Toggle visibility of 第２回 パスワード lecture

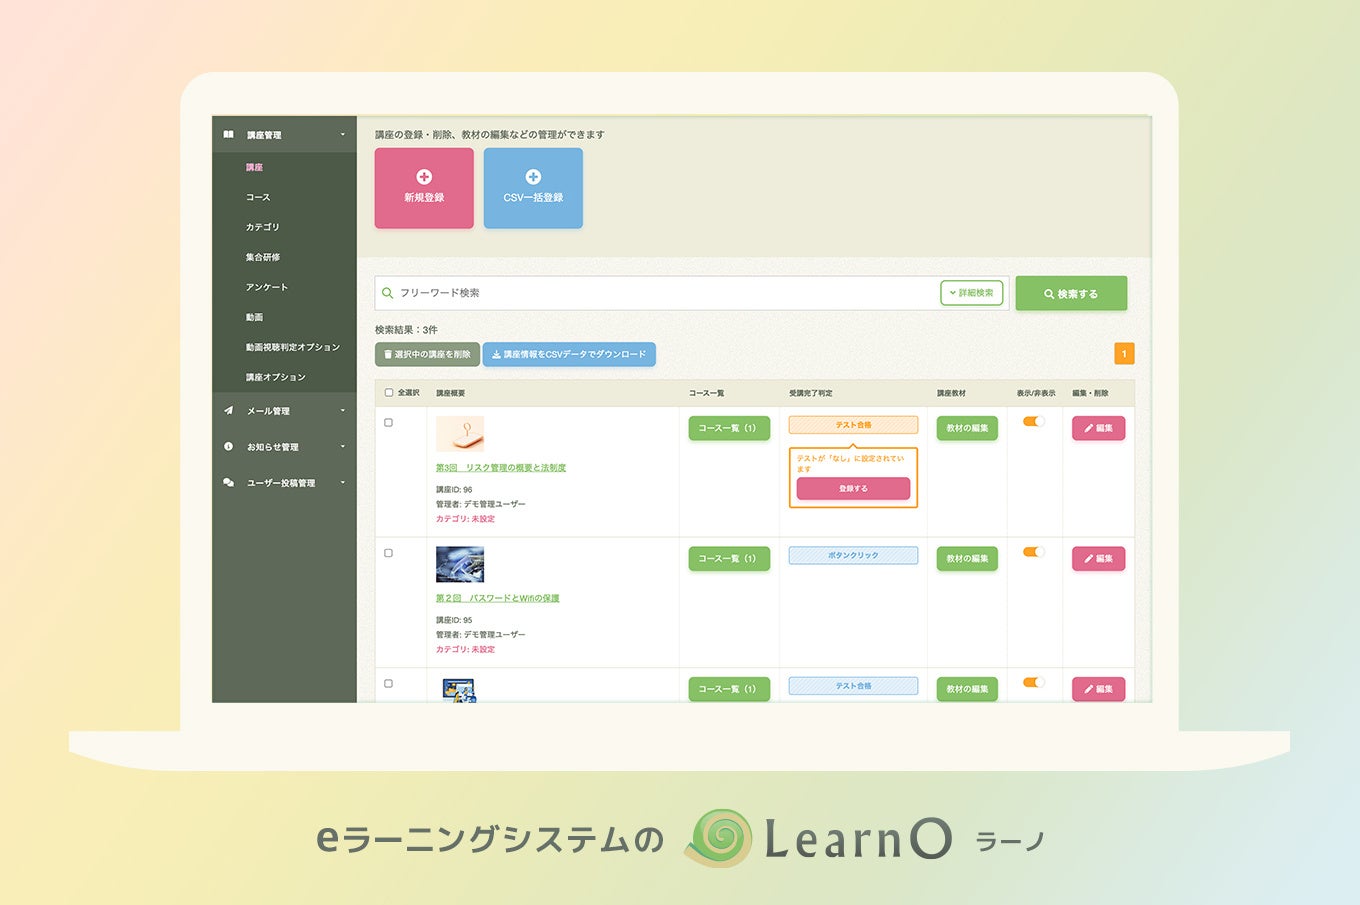pos(1034,552)
